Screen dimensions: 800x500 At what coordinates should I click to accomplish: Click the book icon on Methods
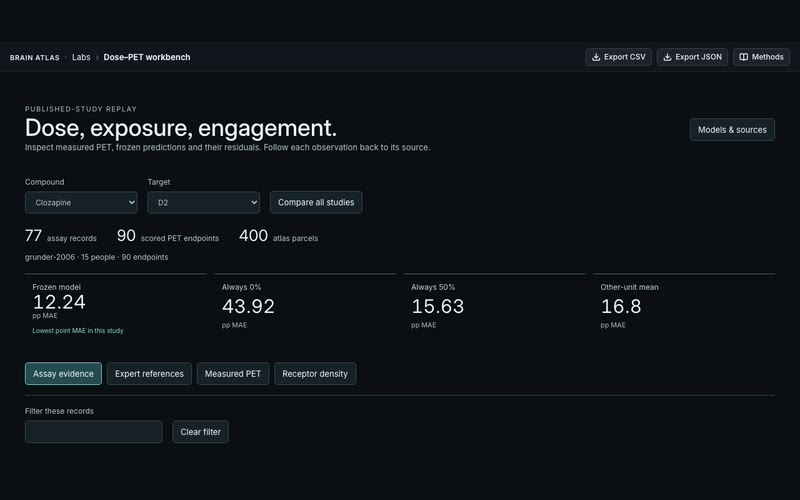coord(743,57)
